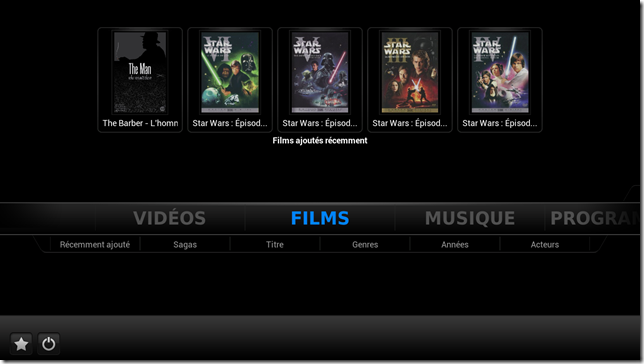Click the Films ajoutés récemment heading
The image size is (644, 364).
point(320,141)
